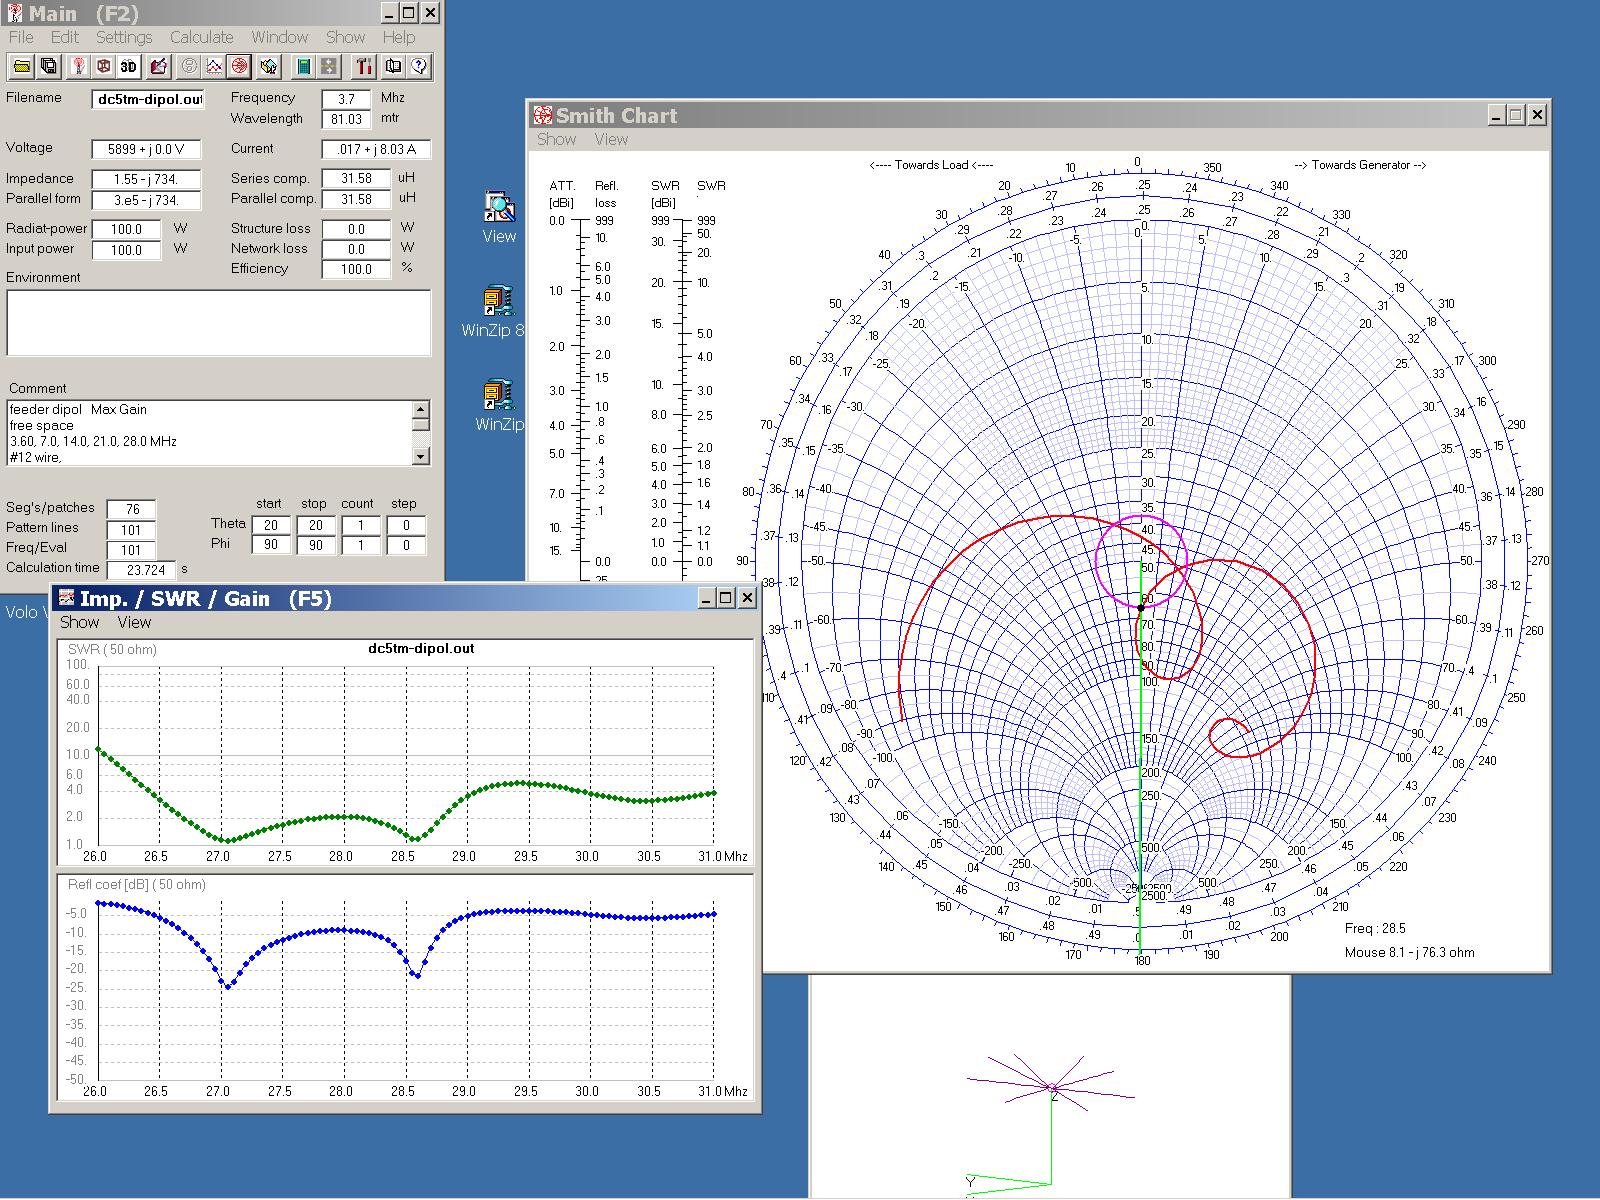
Task: Click the Impedance field 1.55 - j 734
Action: point(146,179)
